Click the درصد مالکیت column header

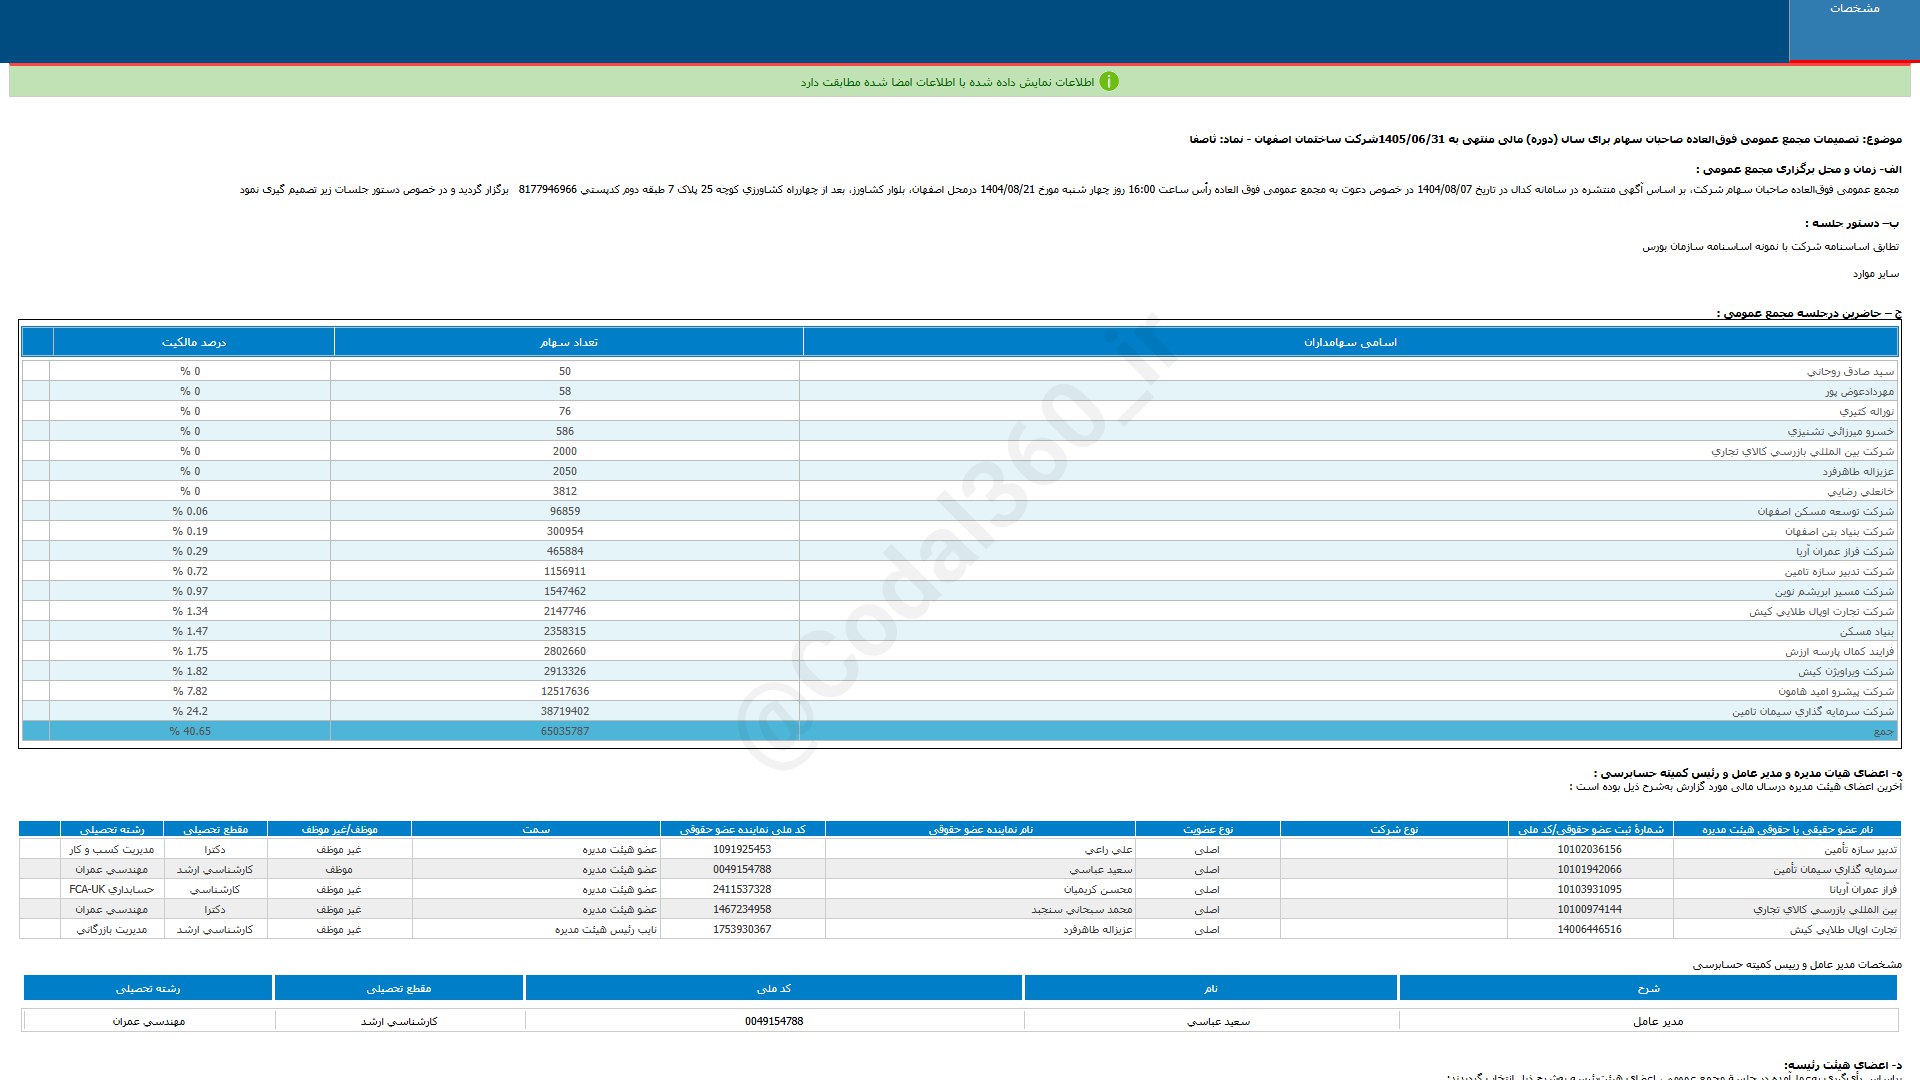tap(194, 342)
